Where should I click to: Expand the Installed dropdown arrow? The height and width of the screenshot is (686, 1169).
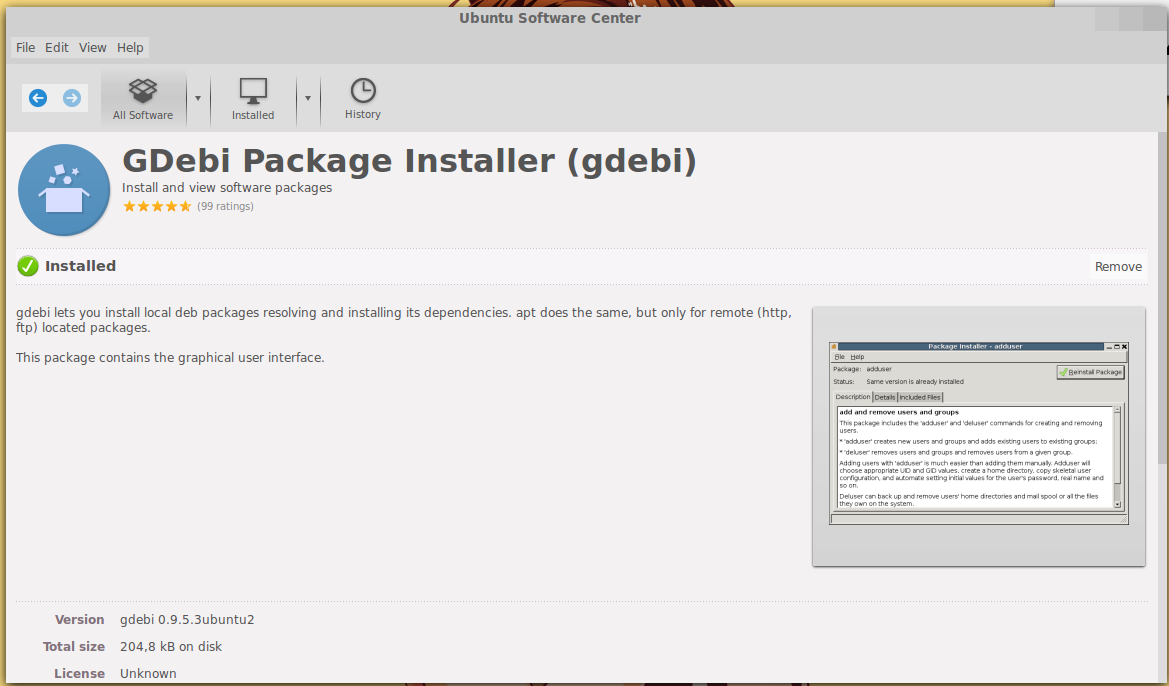coord(308,99)
